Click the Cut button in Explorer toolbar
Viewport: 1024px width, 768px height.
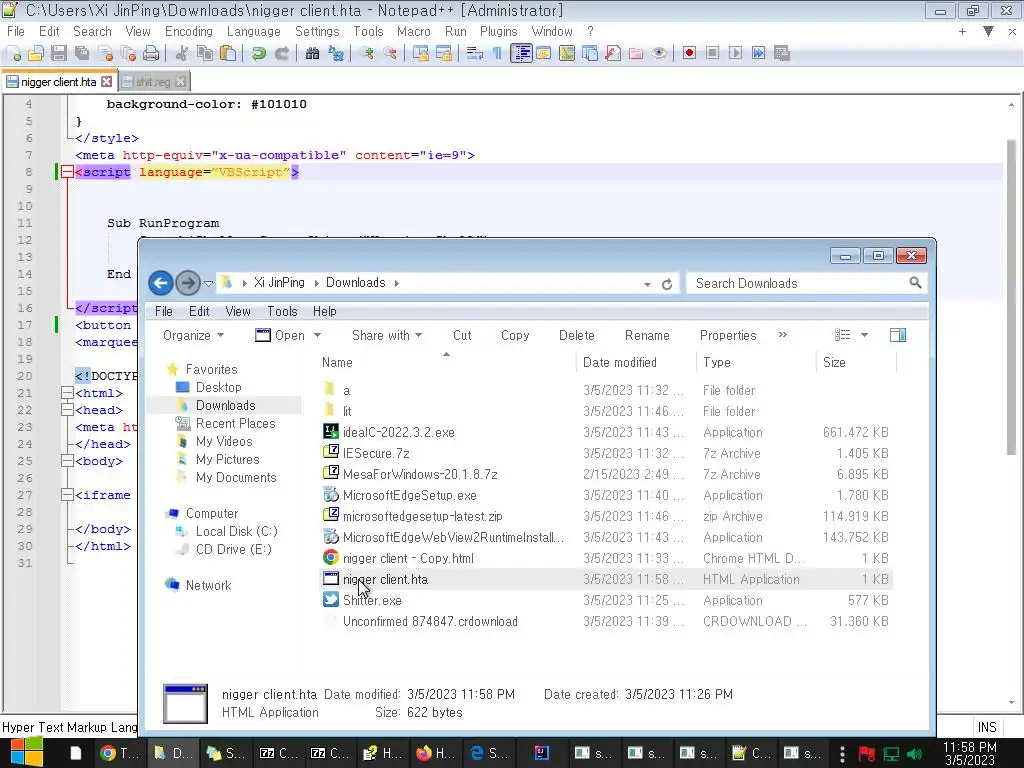click(x=462, y=335)
